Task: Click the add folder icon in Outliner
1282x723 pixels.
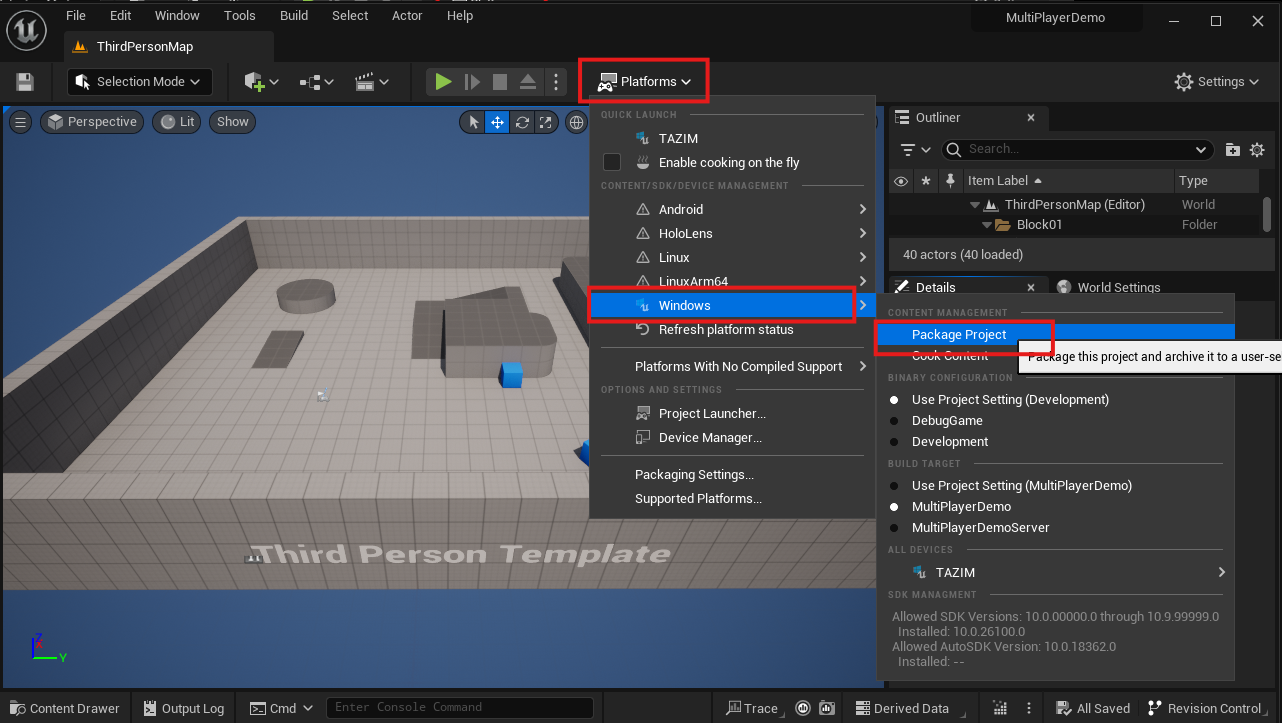Action: 1232,150
